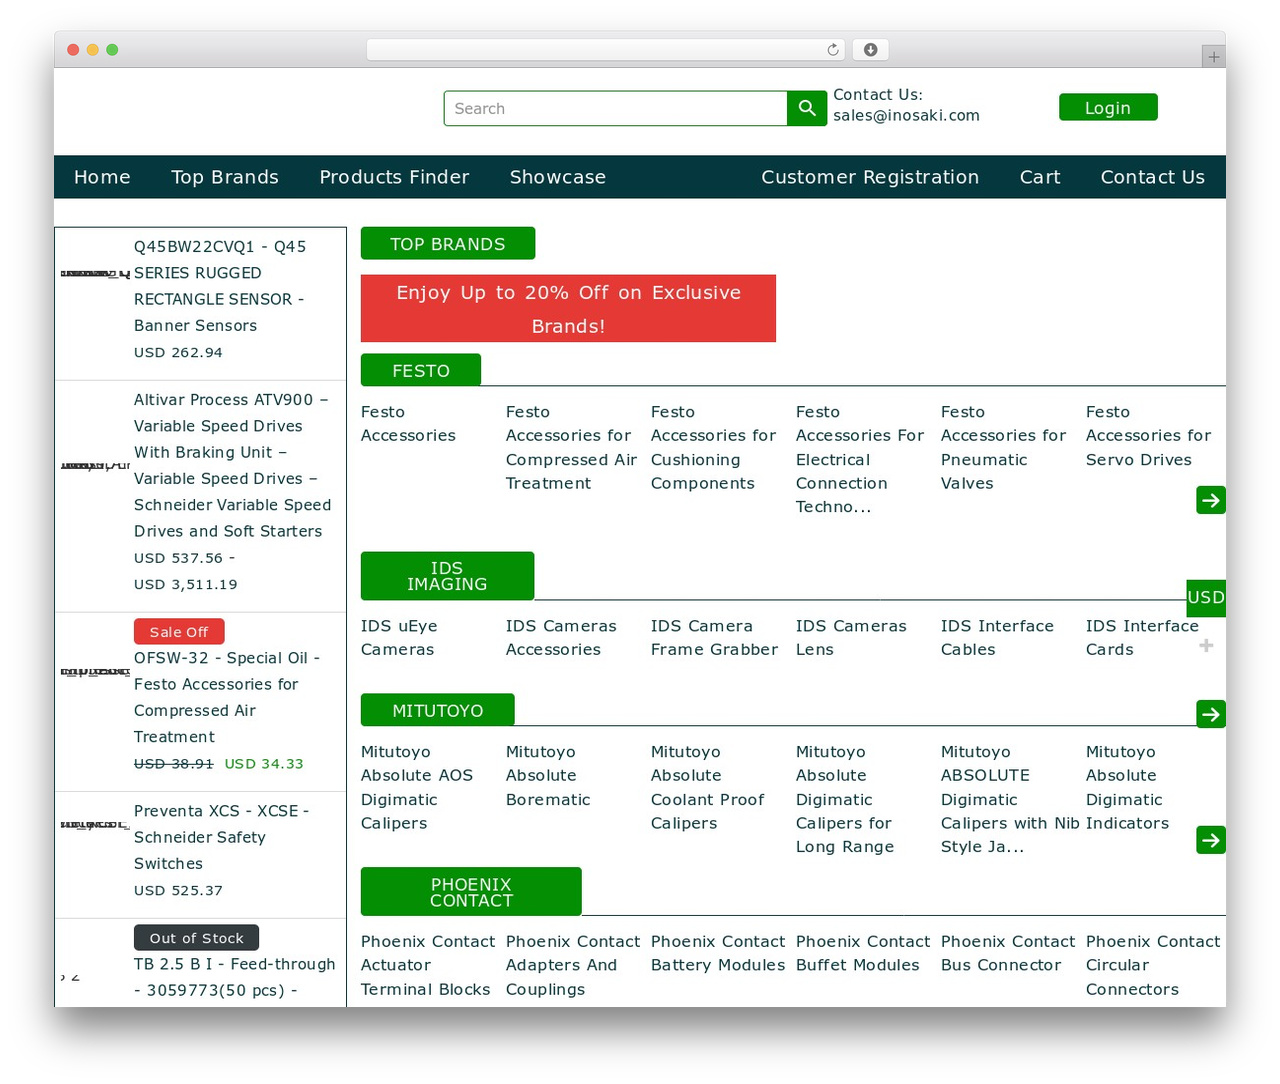Image resolution: width=1280 pixels, height=1084 pixels.
Task: Open Festo Accessories for Servo Drives
Action: 1148,436
